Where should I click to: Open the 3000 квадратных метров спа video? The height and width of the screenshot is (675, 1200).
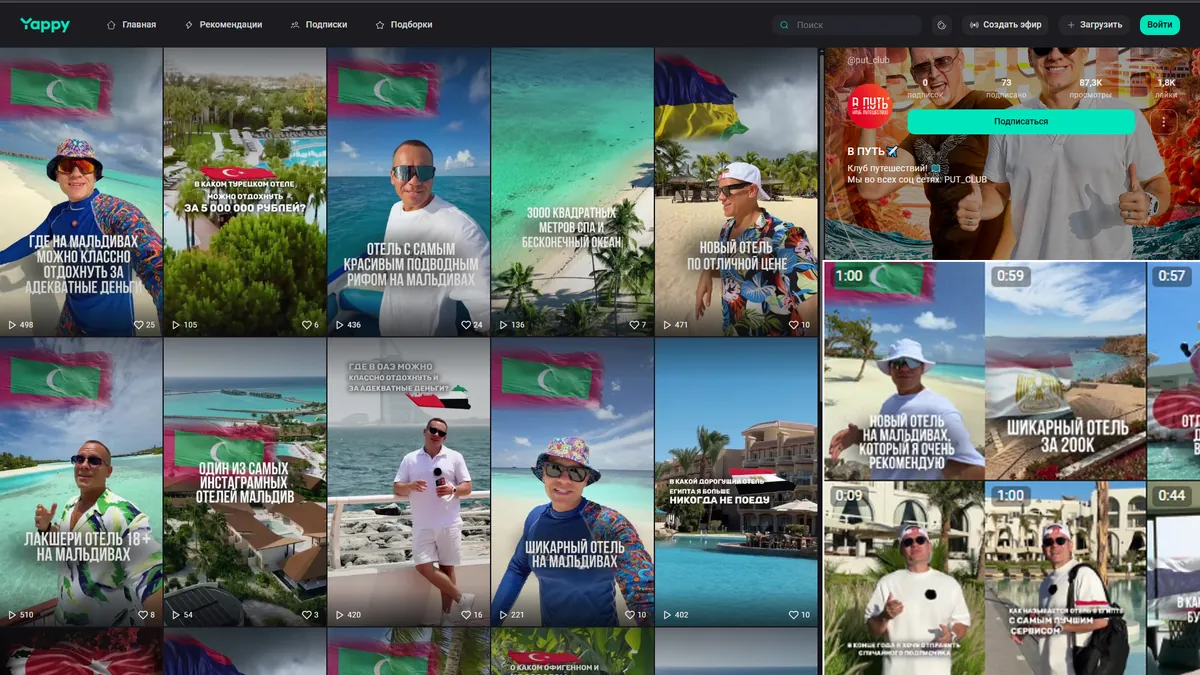[573, 191]
